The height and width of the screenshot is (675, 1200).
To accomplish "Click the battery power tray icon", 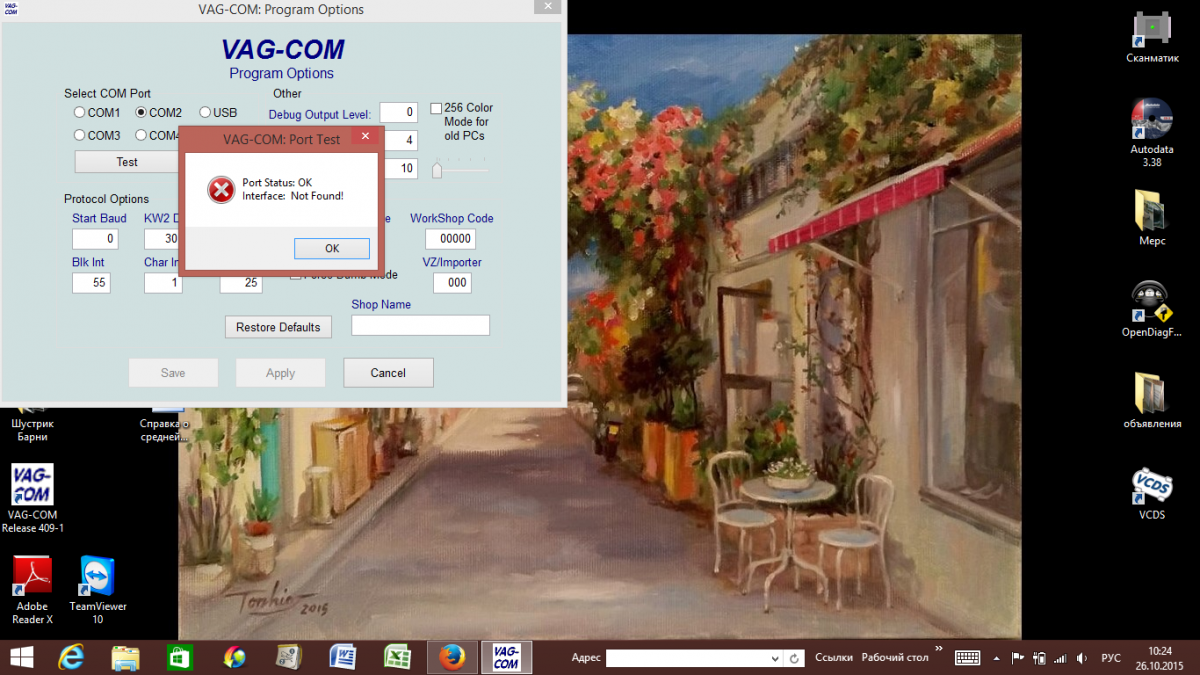I will tap(1040, 658).
